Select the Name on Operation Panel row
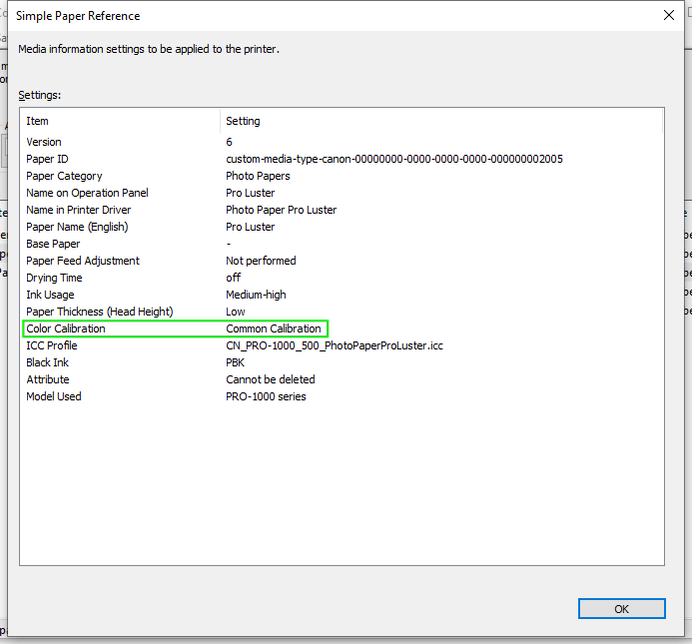Viewport: 692px width, 644px height. click(x=342, y=193)
